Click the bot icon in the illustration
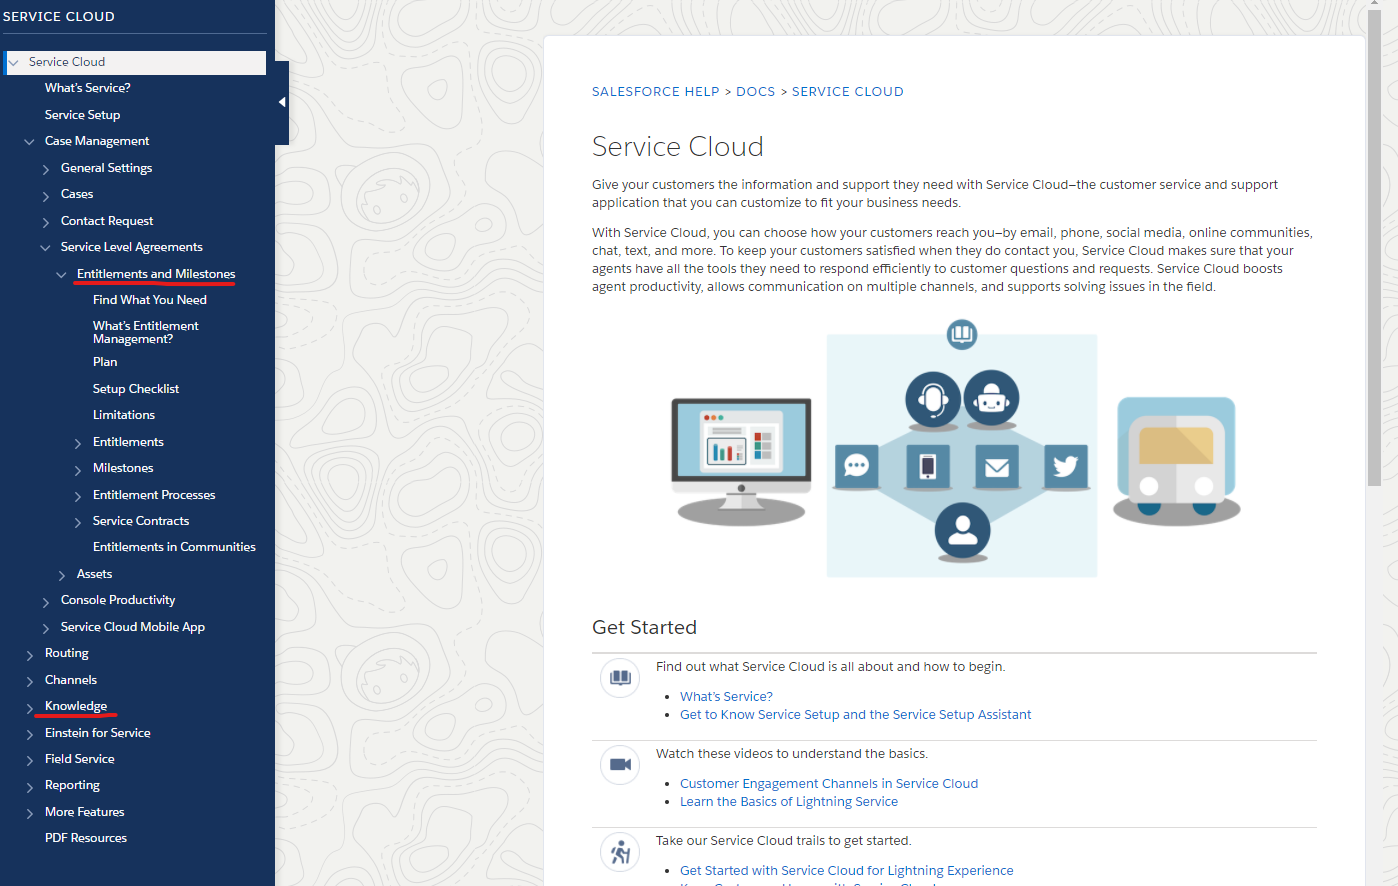This screenshot has width=1398, height=886. coord(991,399)
